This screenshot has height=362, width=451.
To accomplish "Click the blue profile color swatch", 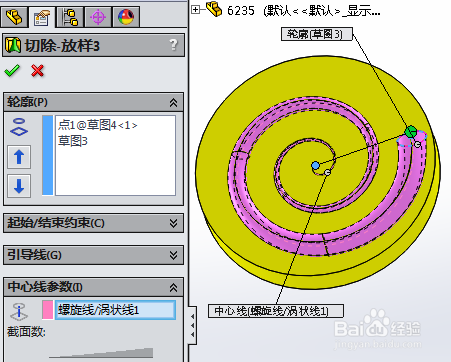I will tap(48, 155).
